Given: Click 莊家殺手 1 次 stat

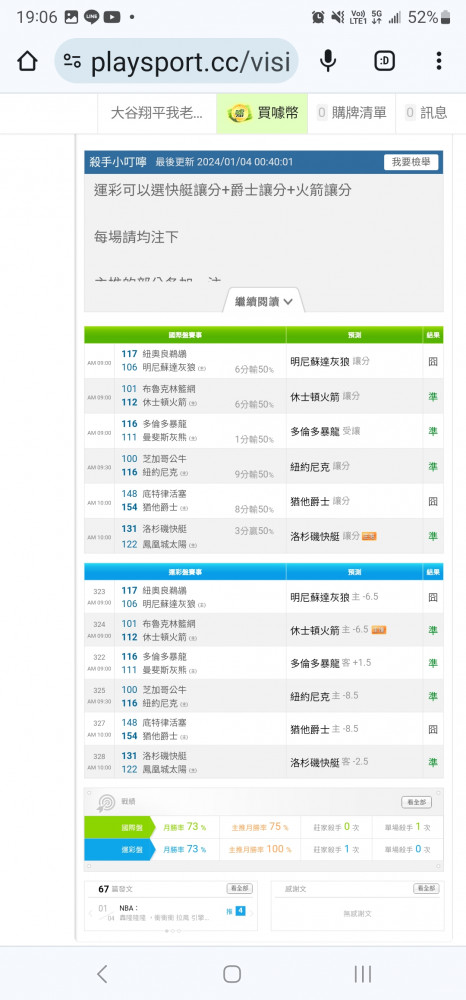Looking at the screenshot, I should [336, 849].
